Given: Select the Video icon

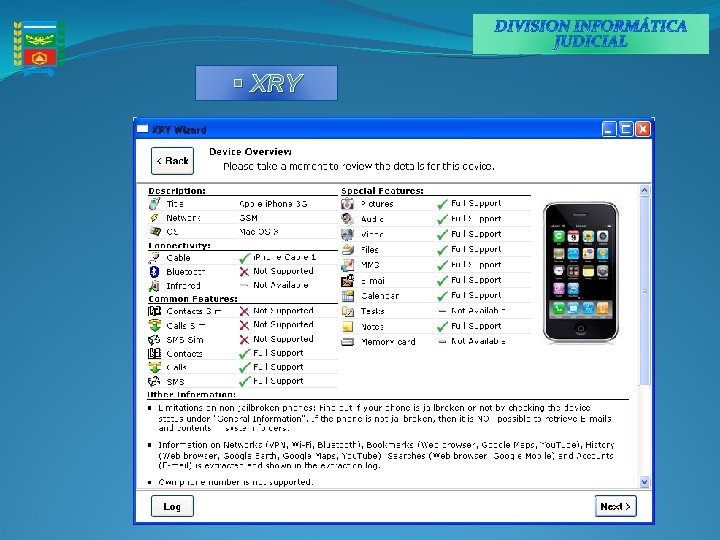Looking at the screenshot, I should pyautogui.click(x=348, y=234).
